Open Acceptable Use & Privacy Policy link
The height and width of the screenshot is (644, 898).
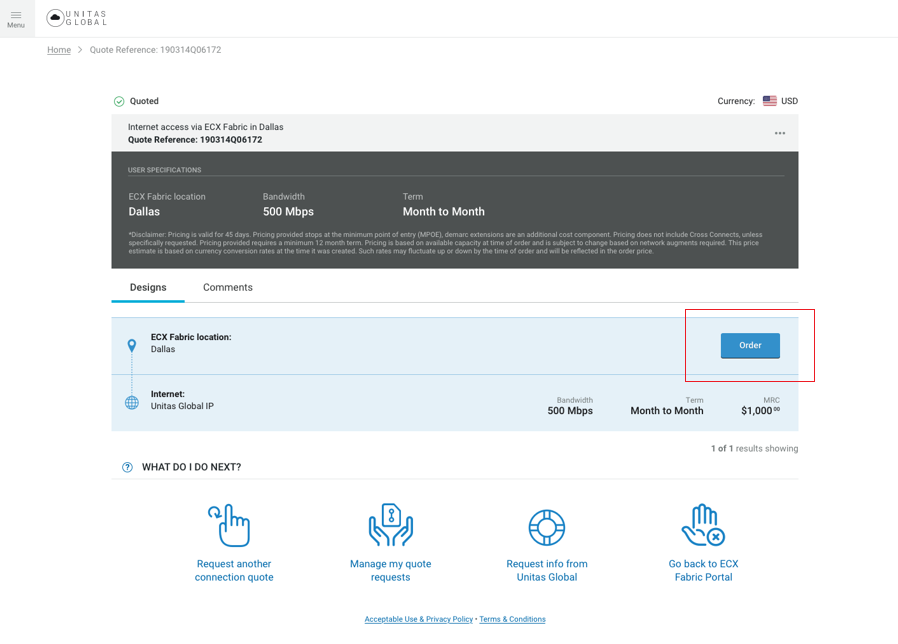419,619
